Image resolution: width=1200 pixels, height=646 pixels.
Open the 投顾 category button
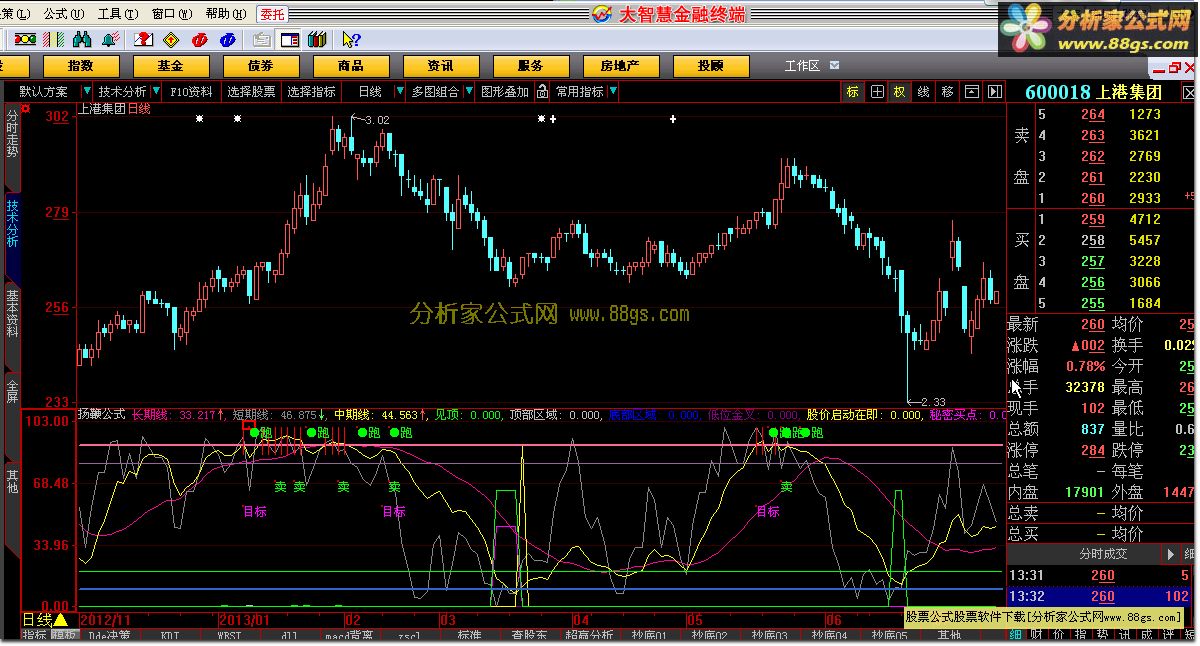tap(711, 66)
